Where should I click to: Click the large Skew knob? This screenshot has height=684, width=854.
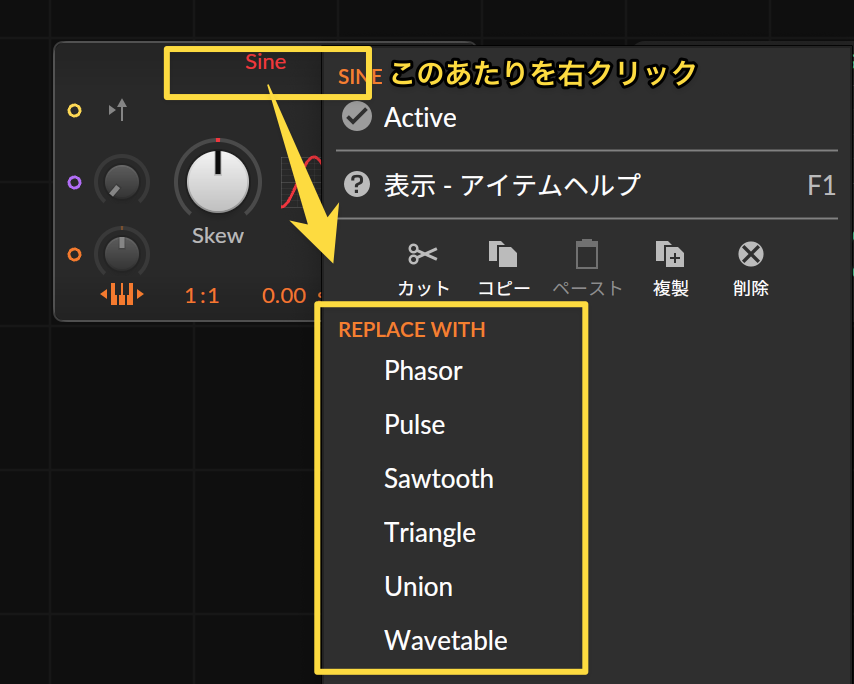218,181
